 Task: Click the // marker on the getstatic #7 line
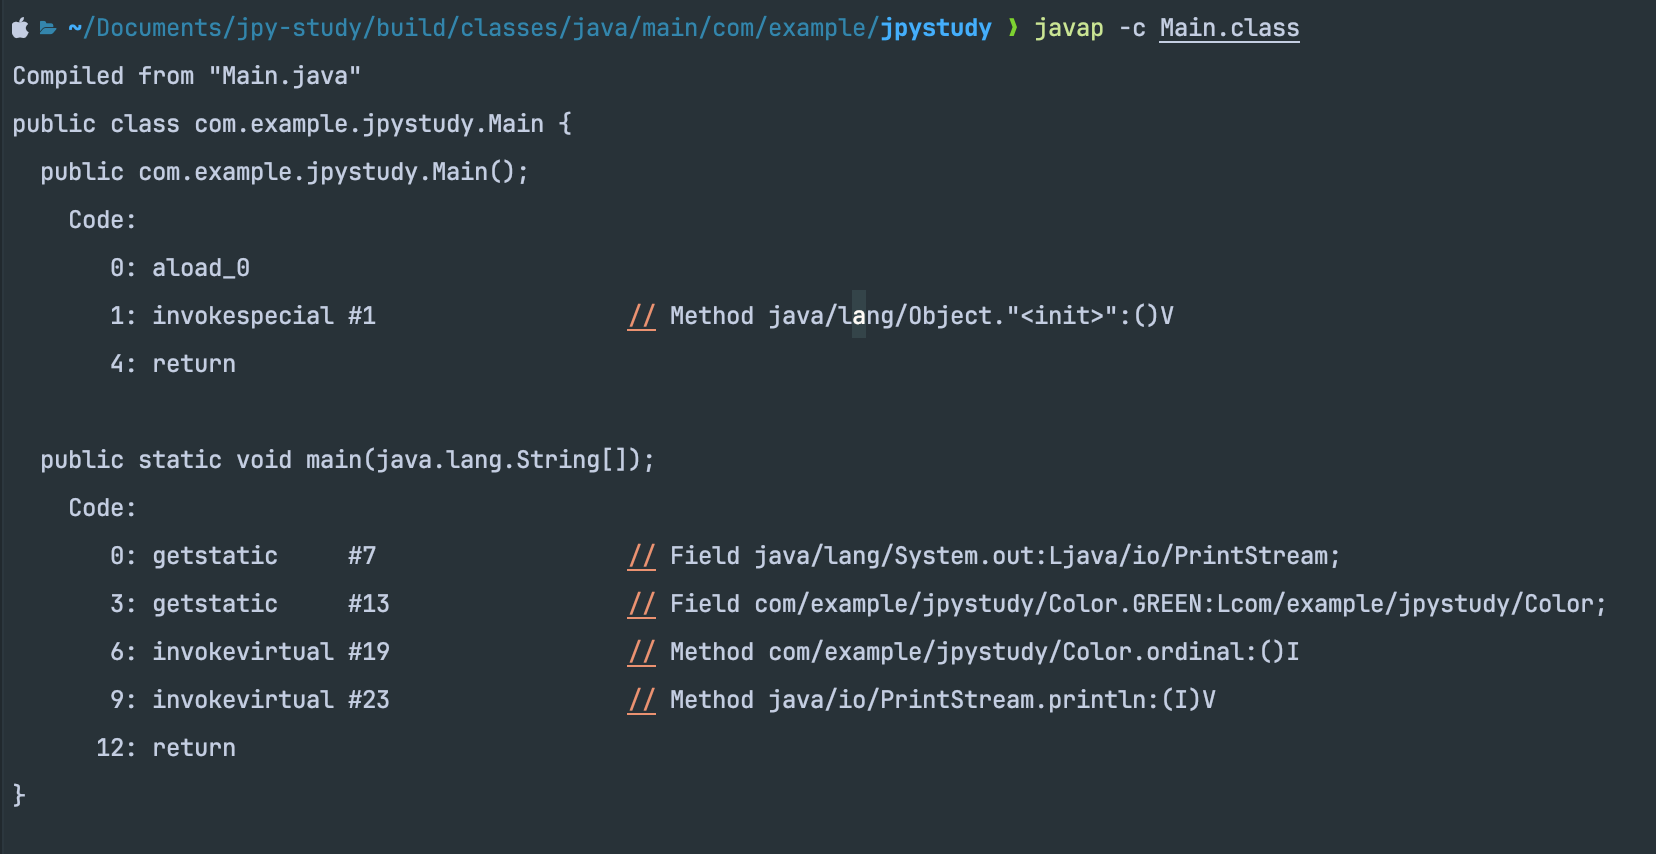coord(641,556)
